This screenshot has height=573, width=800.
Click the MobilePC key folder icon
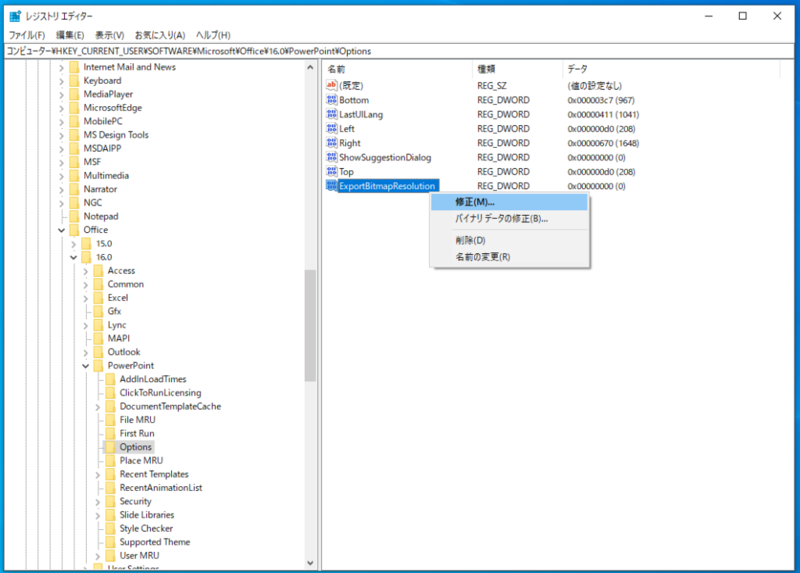[x=74, y=121]
